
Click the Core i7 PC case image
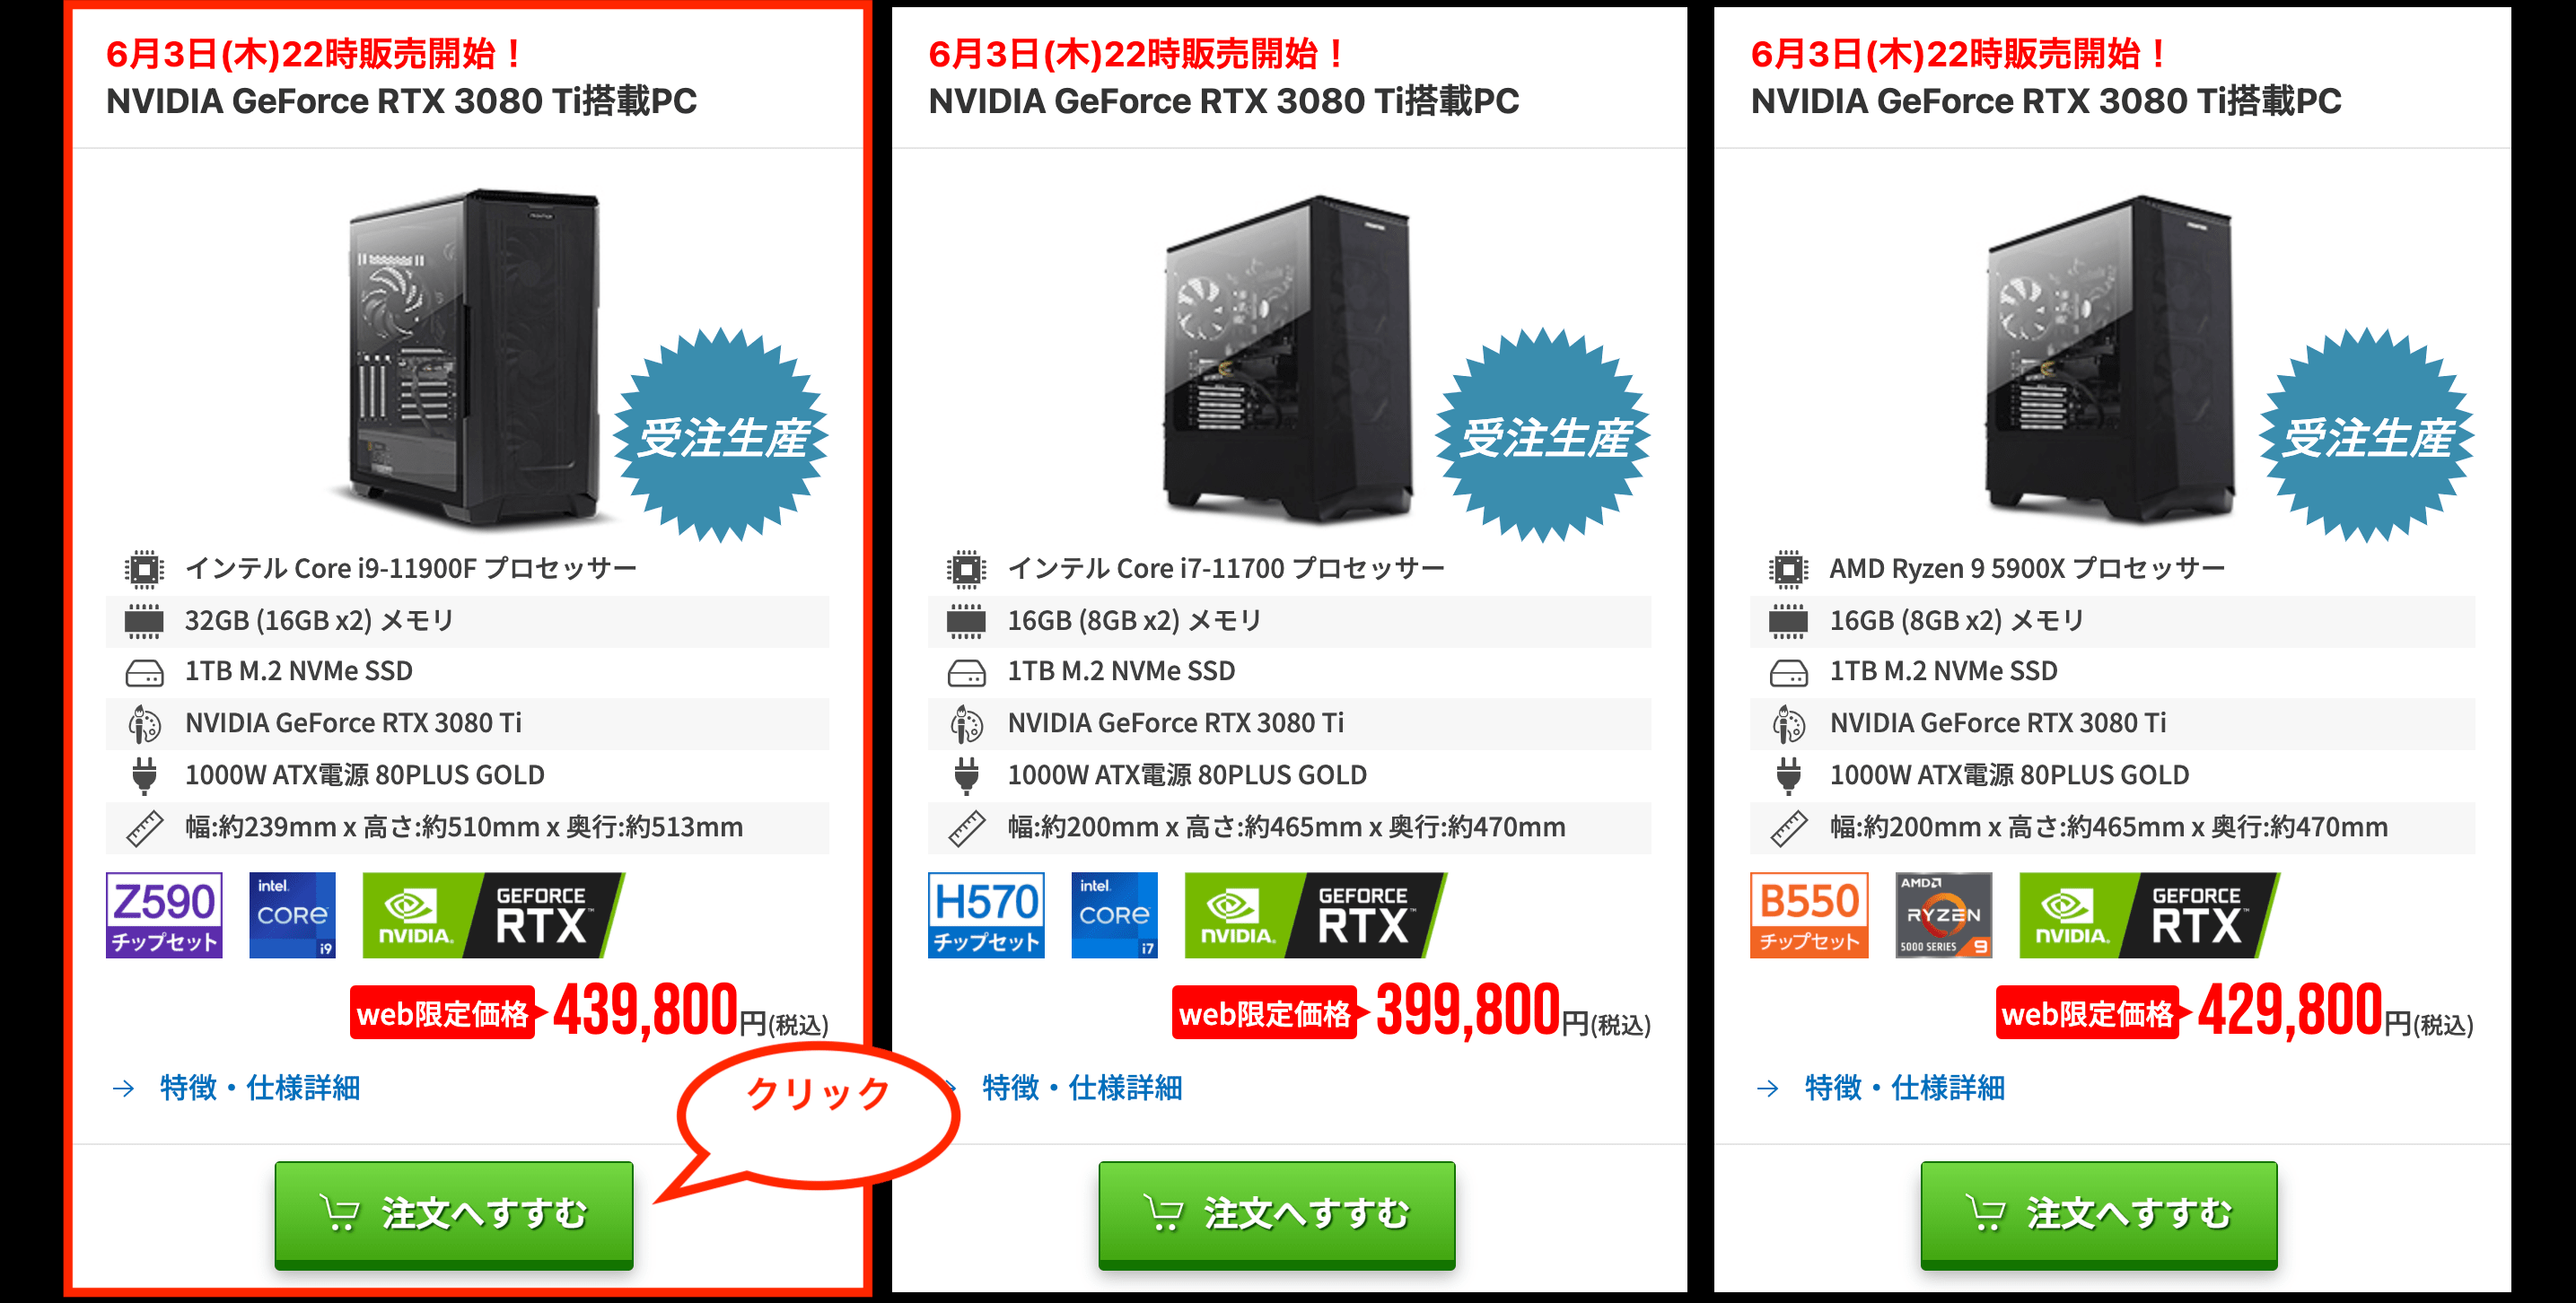1288,357
